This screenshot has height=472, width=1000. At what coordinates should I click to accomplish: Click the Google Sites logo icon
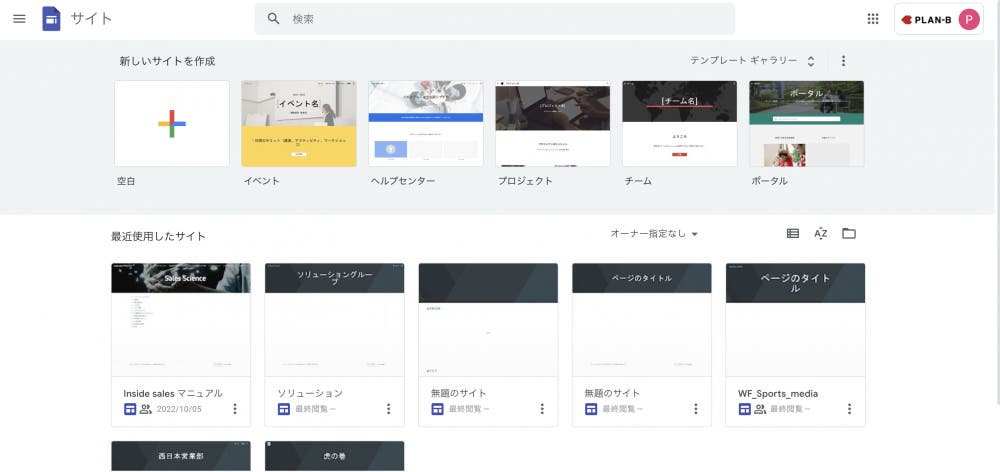(x=51, y=19)
